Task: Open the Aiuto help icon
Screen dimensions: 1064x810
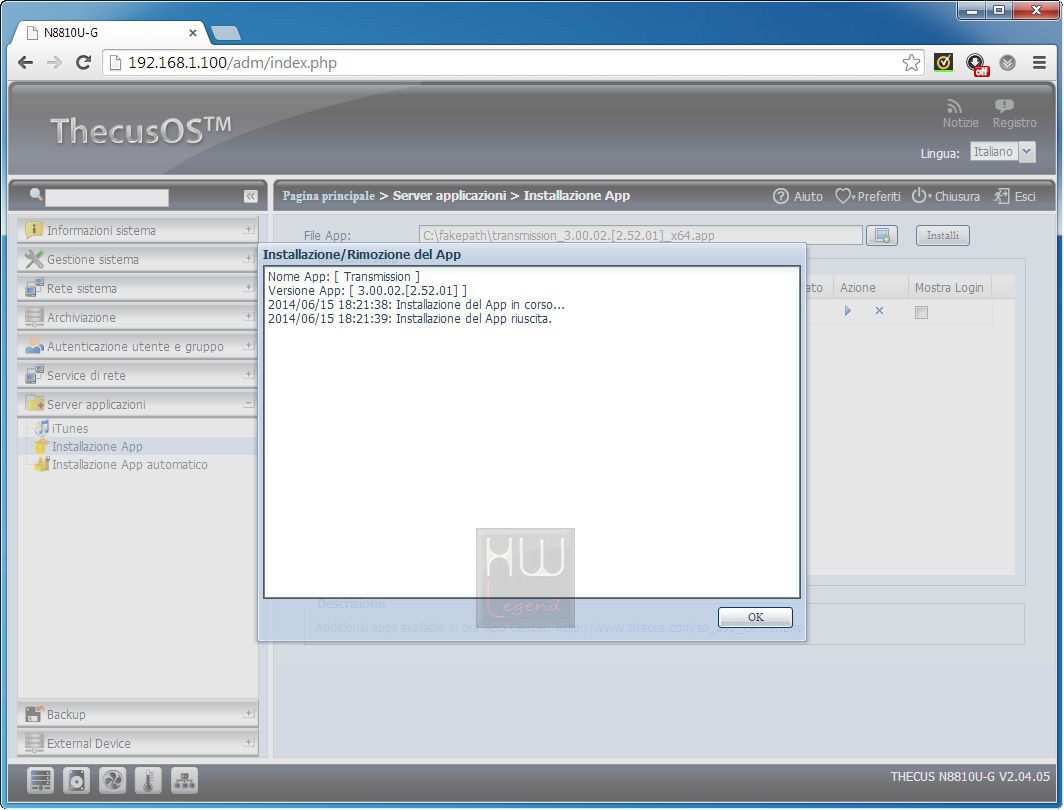Action: pyautogui.click(x=780, y=196)
